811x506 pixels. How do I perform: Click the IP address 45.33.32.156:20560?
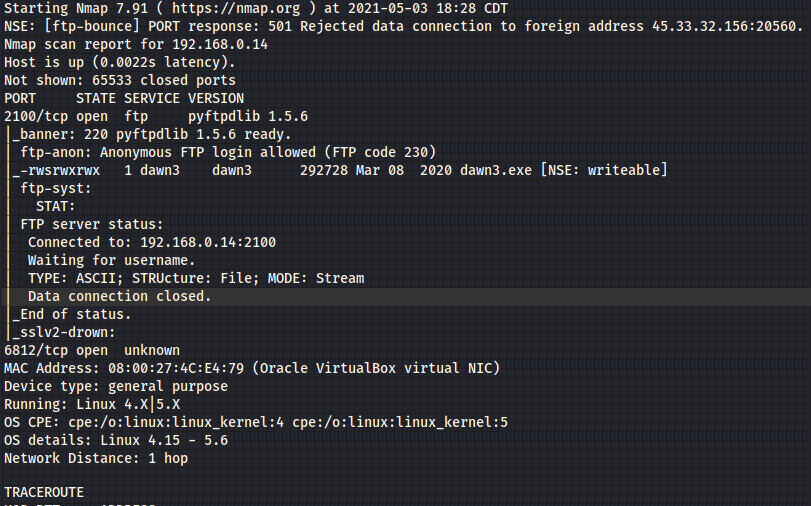click(715, 27)
